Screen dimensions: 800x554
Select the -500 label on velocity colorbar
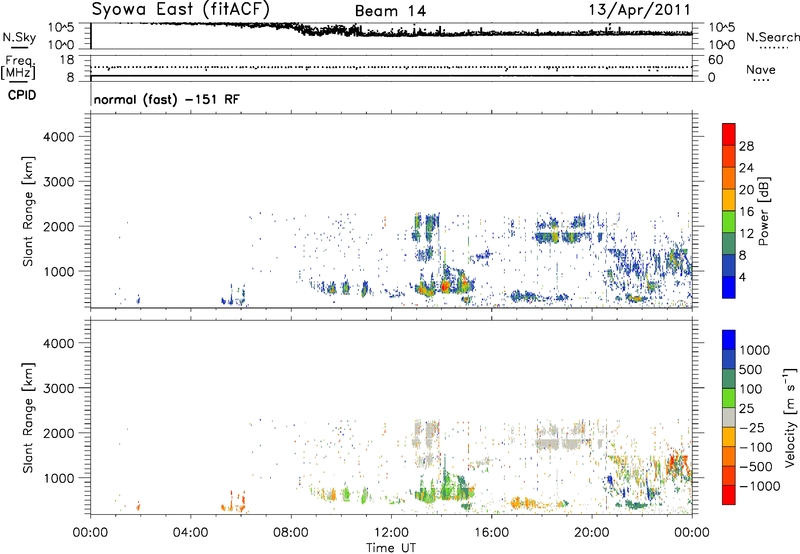756,467
